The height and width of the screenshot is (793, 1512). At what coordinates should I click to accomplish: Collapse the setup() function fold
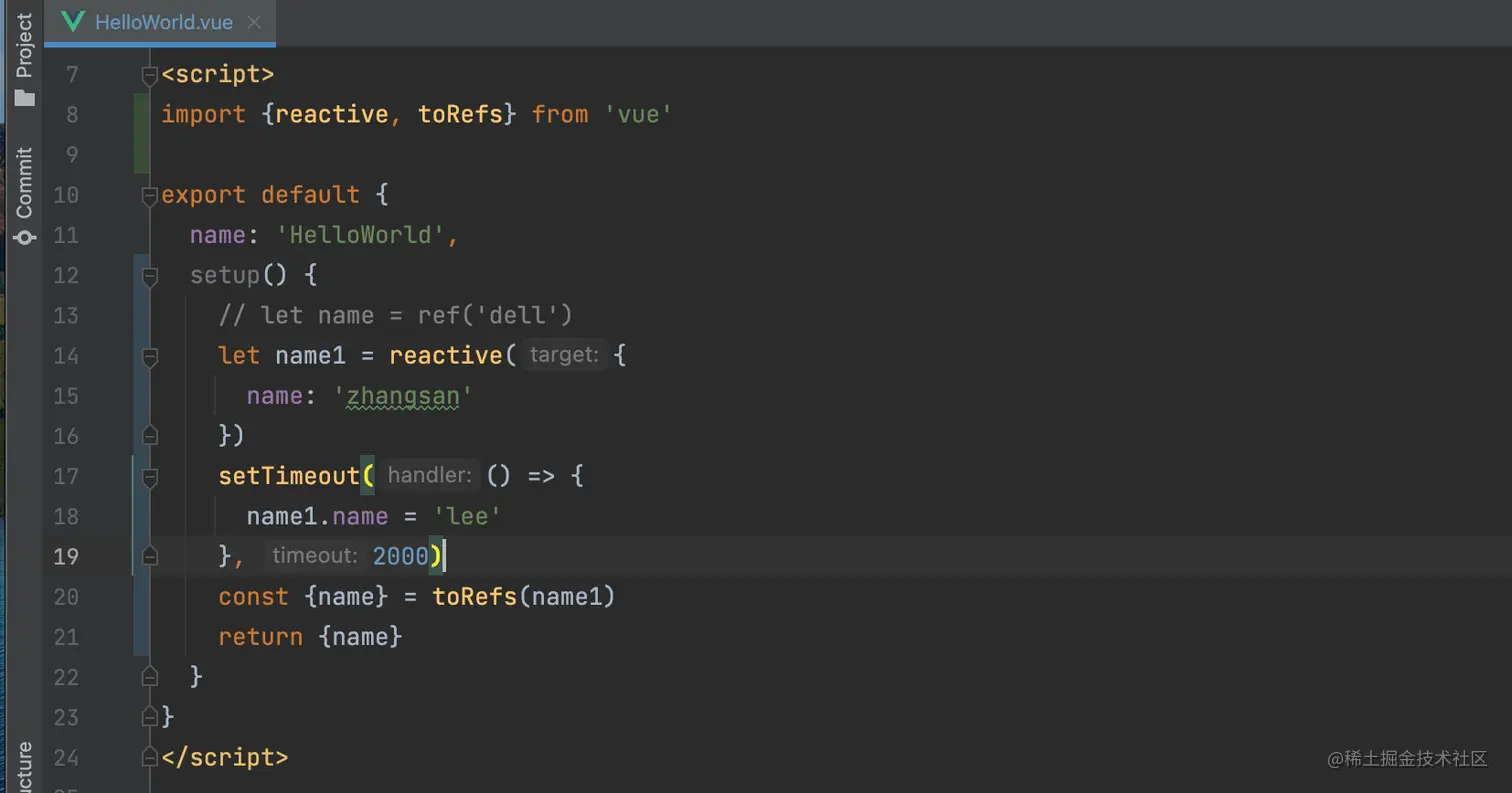coord(150,275)
